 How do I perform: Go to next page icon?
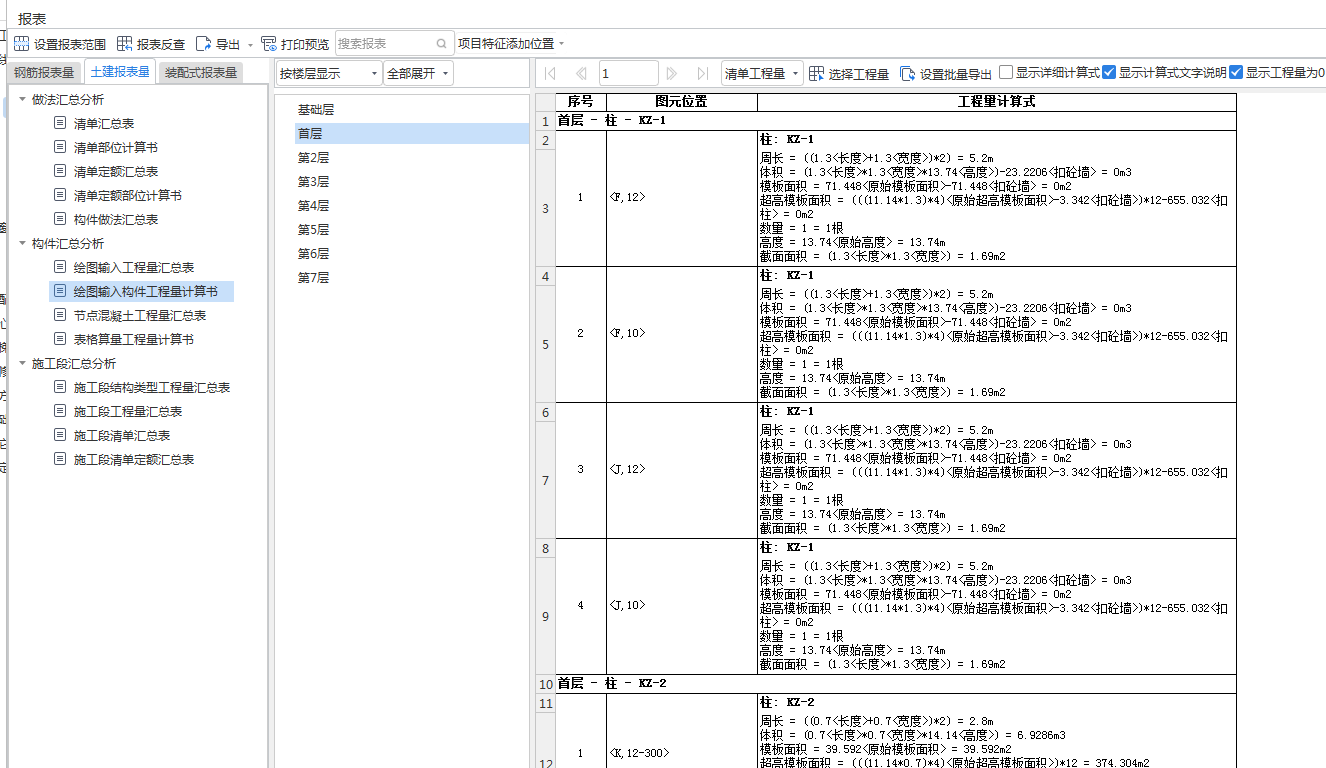pos(672,73)
